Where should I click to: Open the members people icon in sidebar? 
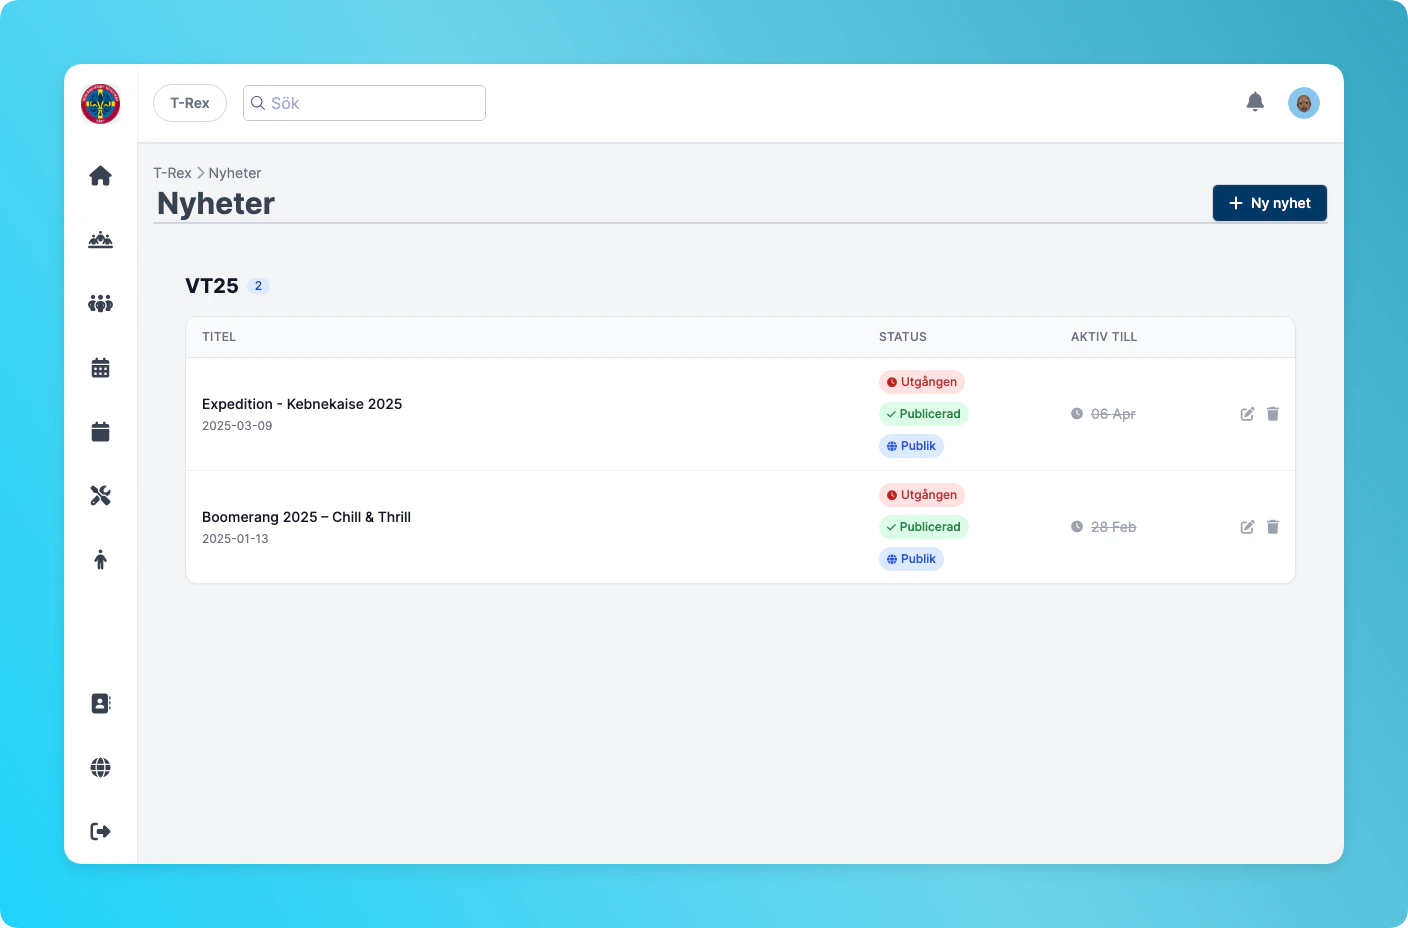click(x=100, y=304)
